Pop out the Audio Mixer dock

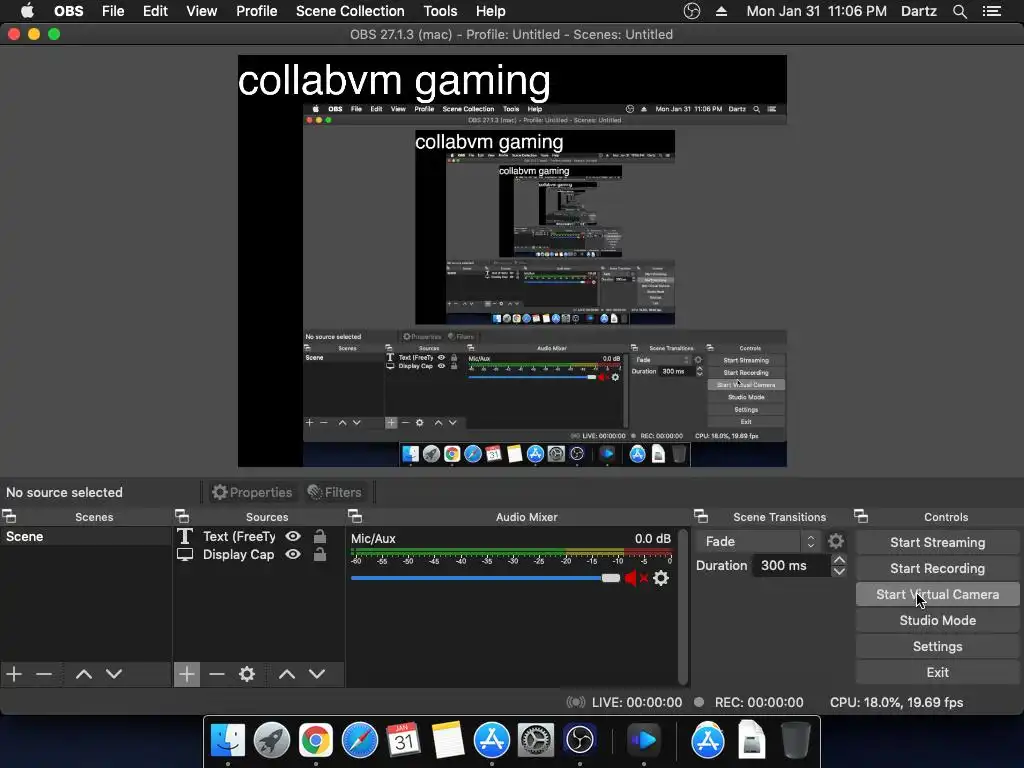coord(355,517)
